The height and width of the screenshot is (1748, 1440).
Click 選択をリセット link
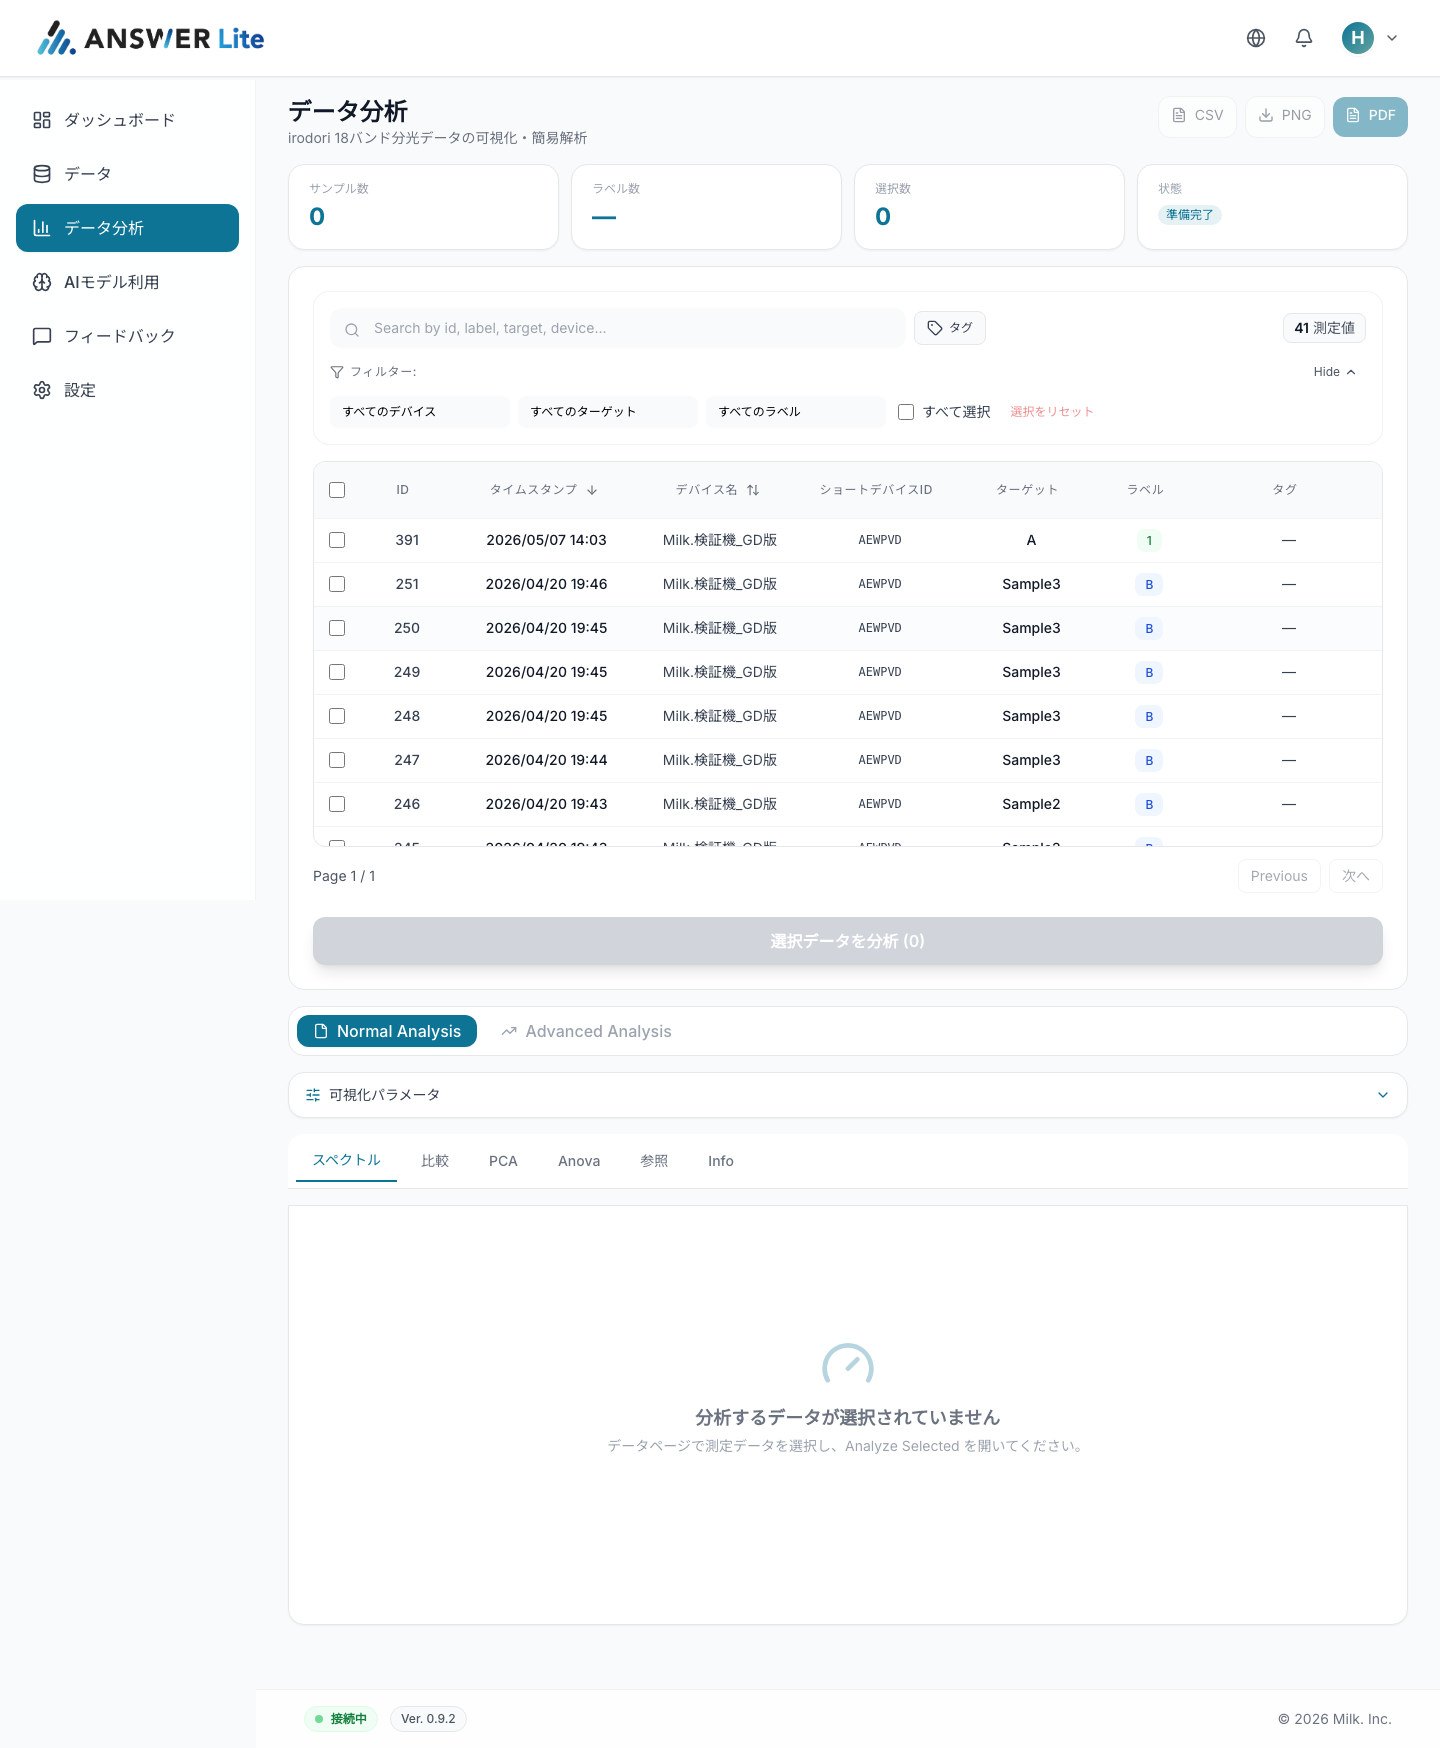1052,412
